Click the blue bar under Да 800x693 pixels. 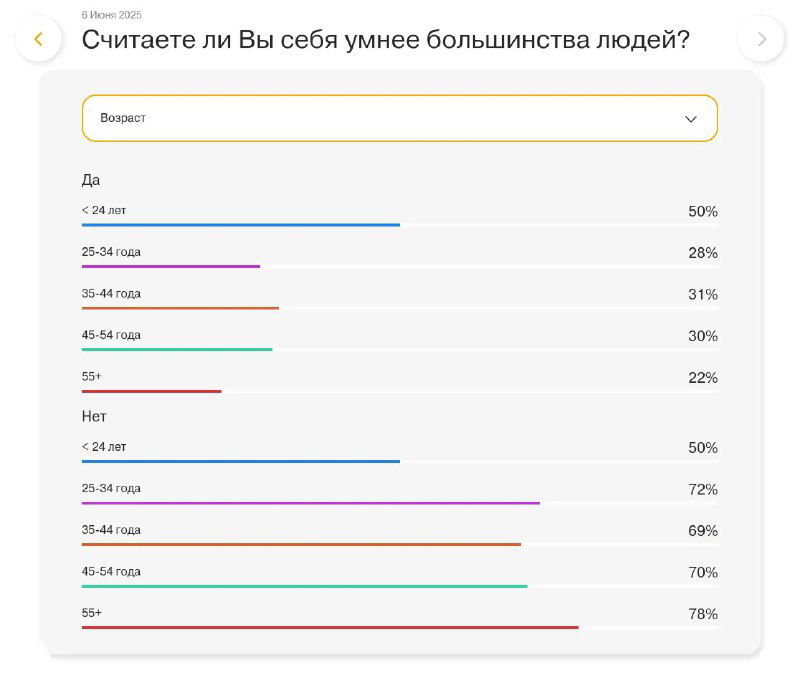point(240,225)
